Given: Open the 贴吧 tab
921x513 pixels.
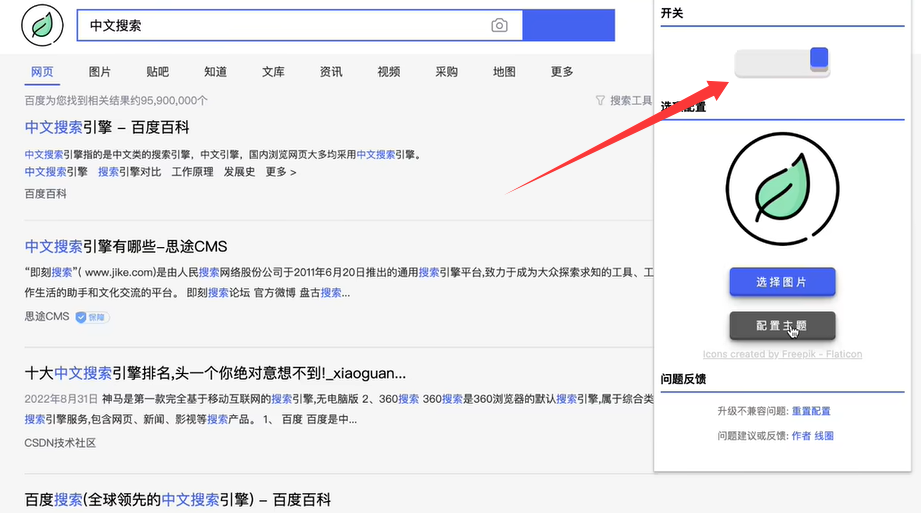Looking at the screenshot, I should [x=157, y=72].
